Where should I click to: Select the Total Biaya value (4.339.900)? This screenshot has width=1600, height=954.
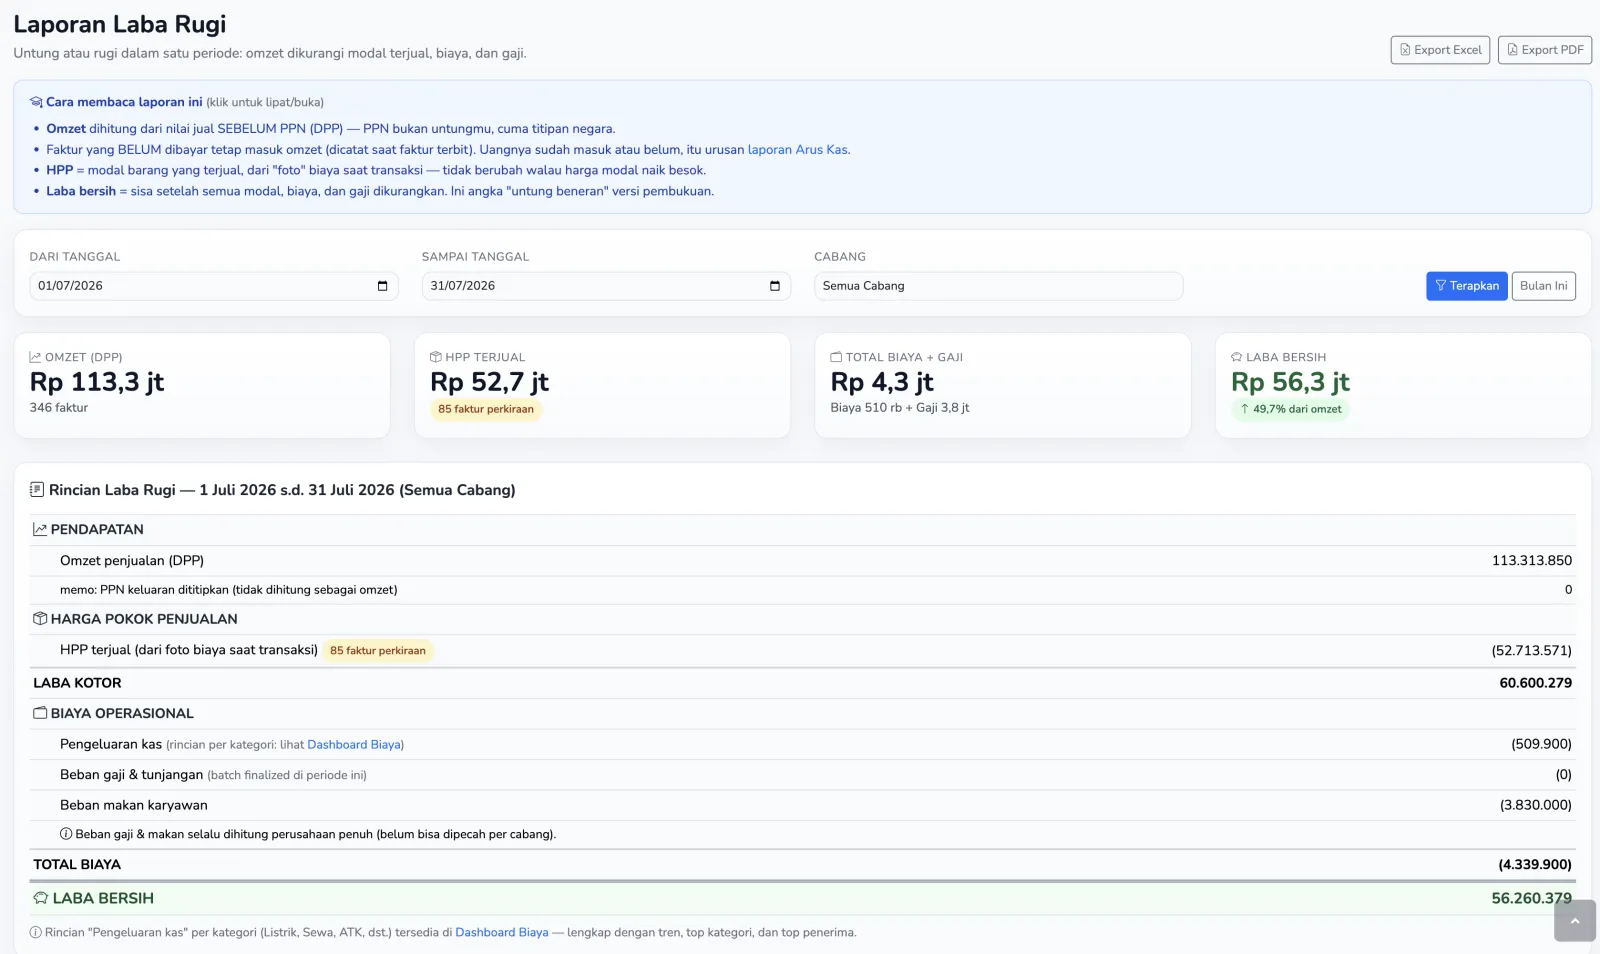pyautogui.click(x=1535, y=865)
